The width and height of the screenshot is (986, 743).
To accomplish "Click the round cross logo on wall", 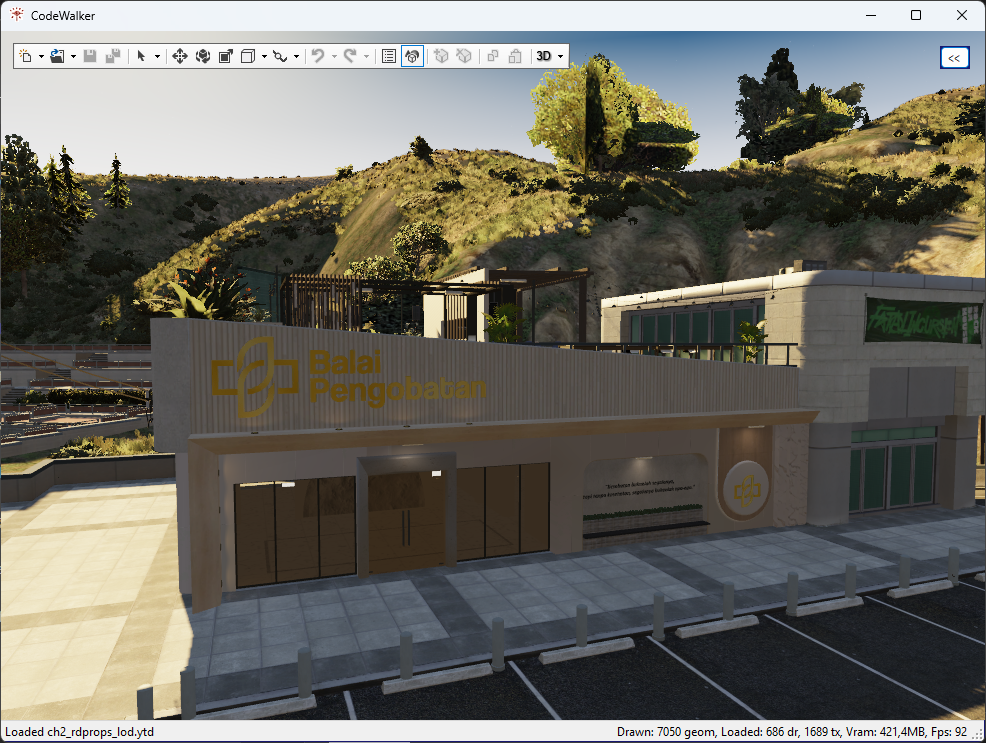I will click(x=746, y=490).
